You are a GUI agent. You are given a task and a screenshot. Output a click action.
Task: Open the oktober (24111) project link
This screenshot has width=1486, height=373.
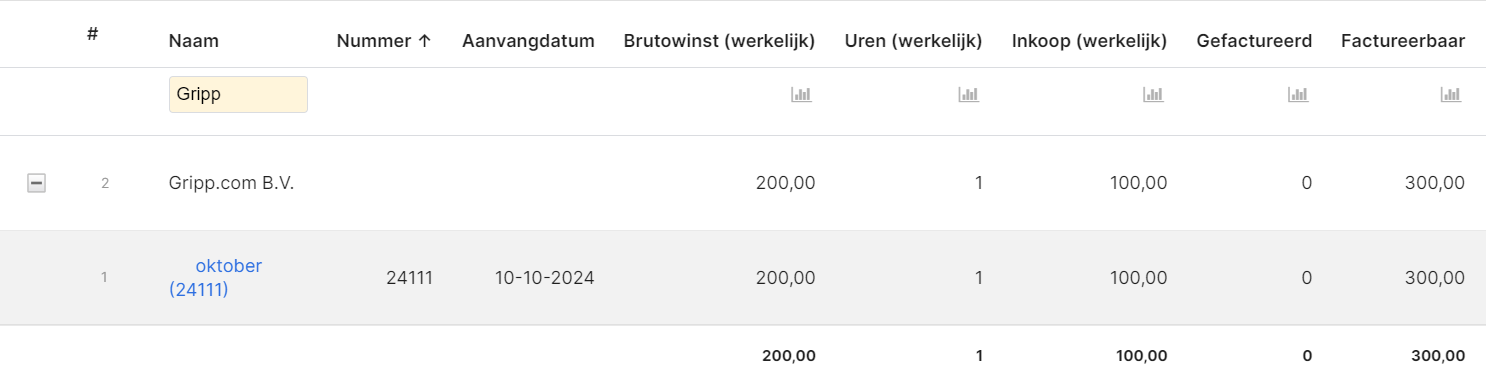point(215,278)
